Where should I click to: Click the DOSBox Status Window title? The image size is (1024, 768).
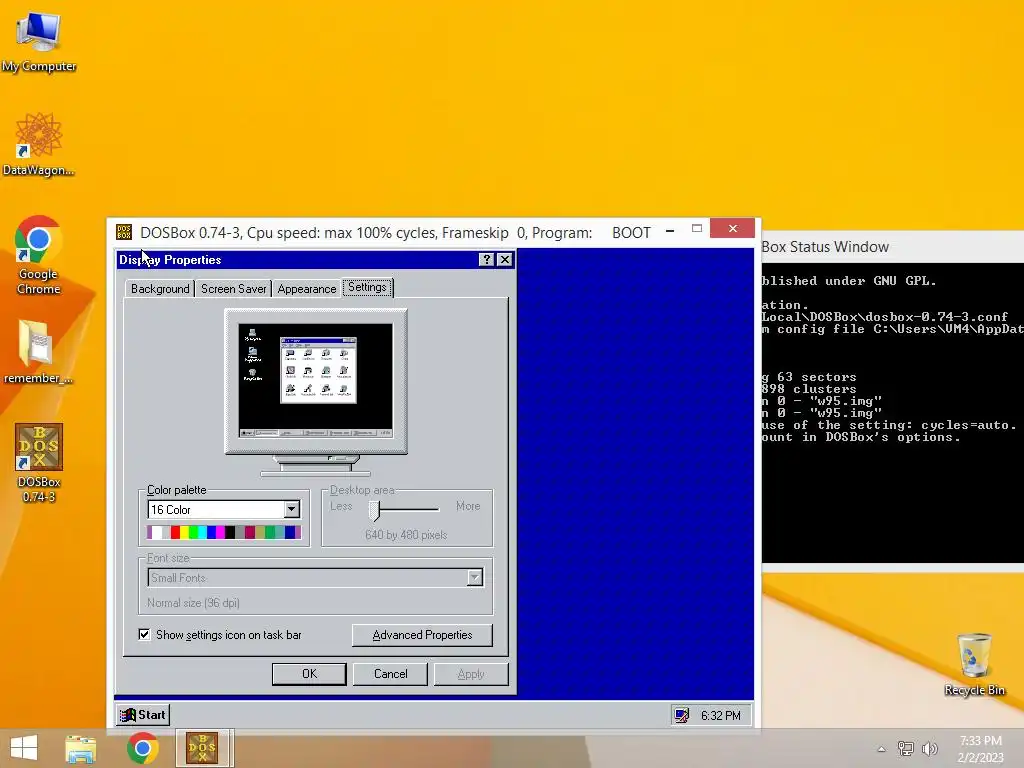[825, 247]
